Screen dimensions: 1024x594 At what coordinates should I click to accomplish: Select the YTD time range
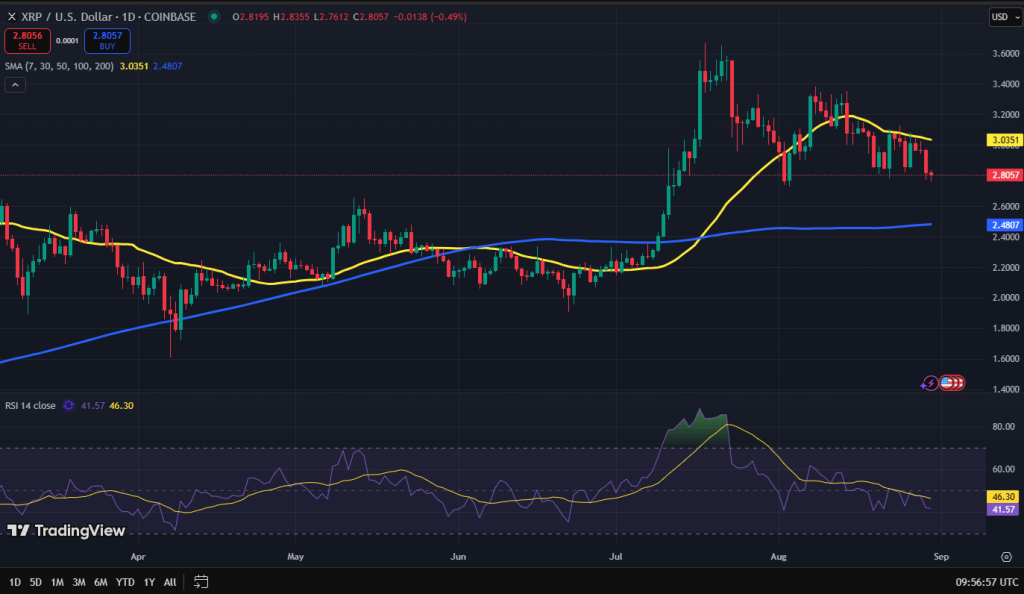pyautogui.click(x=125, y=582)
